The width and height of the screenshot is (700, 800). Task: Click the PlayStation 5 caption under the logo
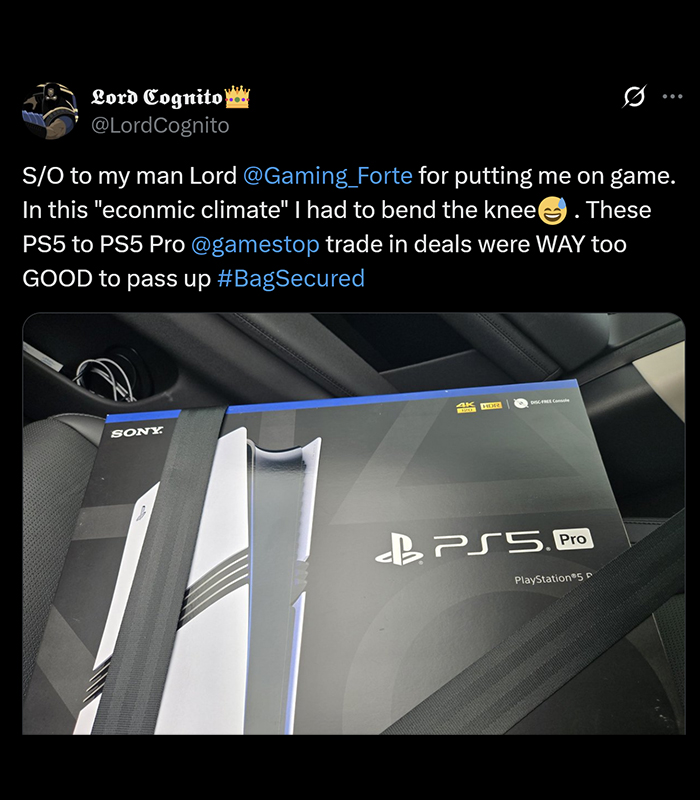553,578
